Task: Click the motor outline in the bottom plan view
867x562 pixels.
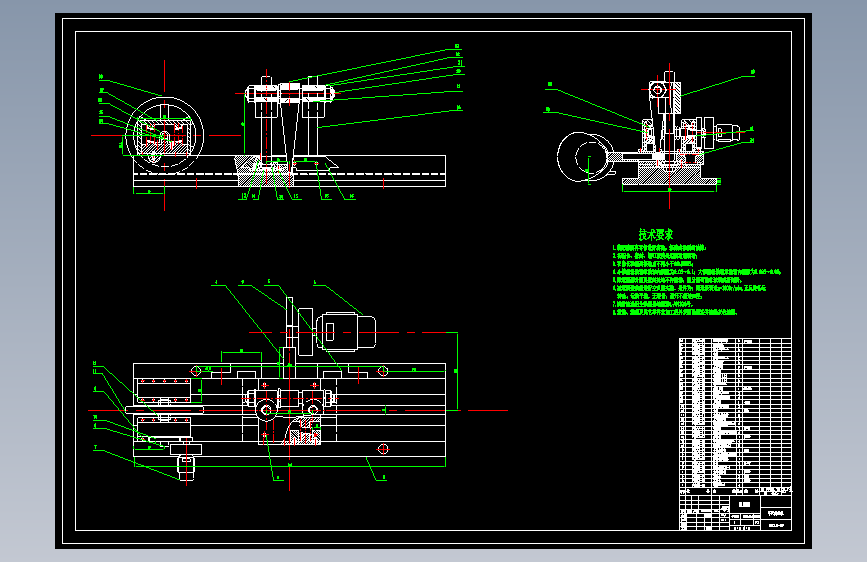Action: tap(346, 332)
